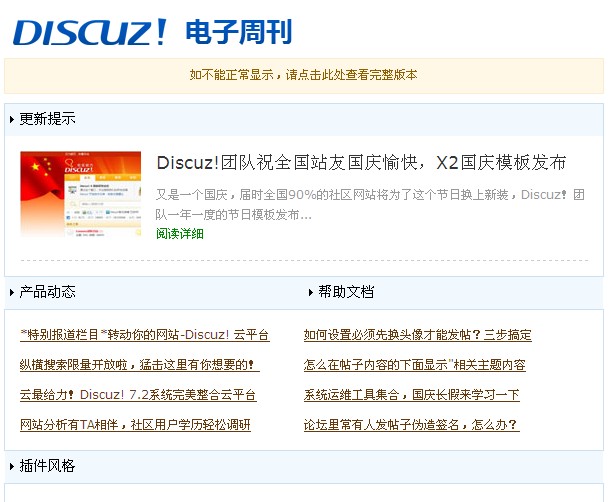Click the 帮助文档 section heading

tap(346, 292)
